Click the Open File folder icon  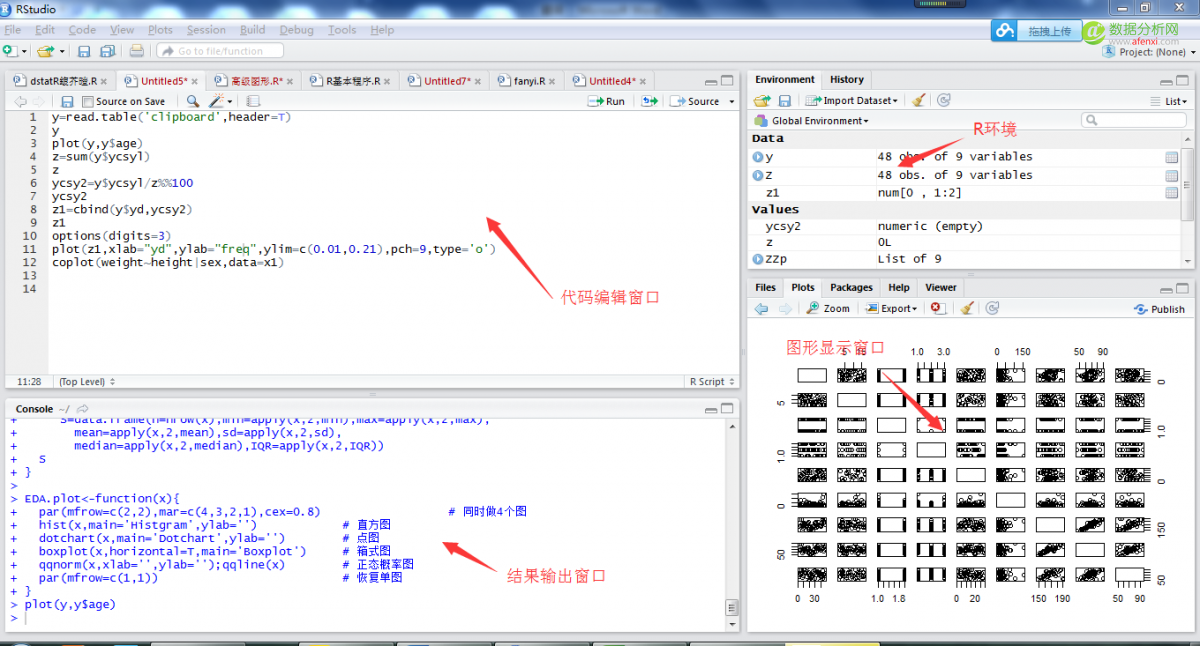pos(44,51)
